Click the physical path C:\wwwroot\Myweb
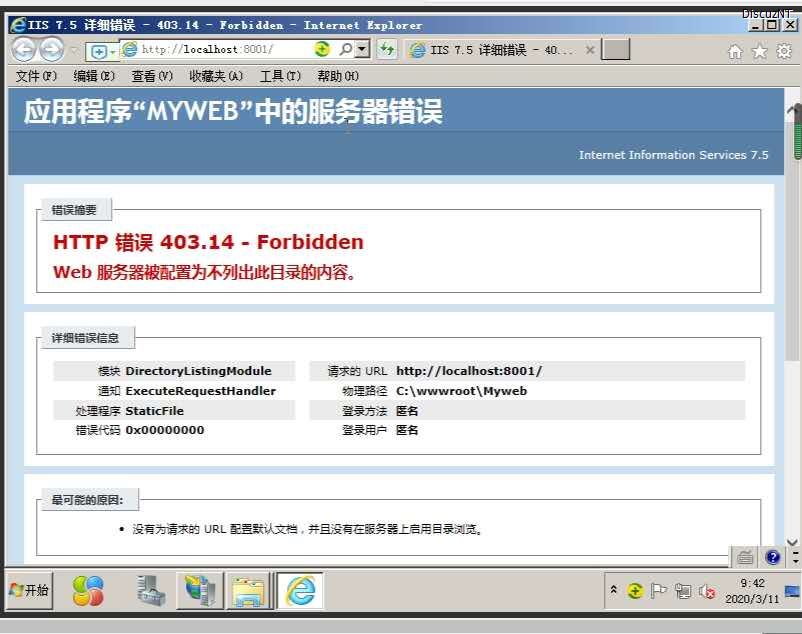Screen dimensions: 802x634 (461, 391)
